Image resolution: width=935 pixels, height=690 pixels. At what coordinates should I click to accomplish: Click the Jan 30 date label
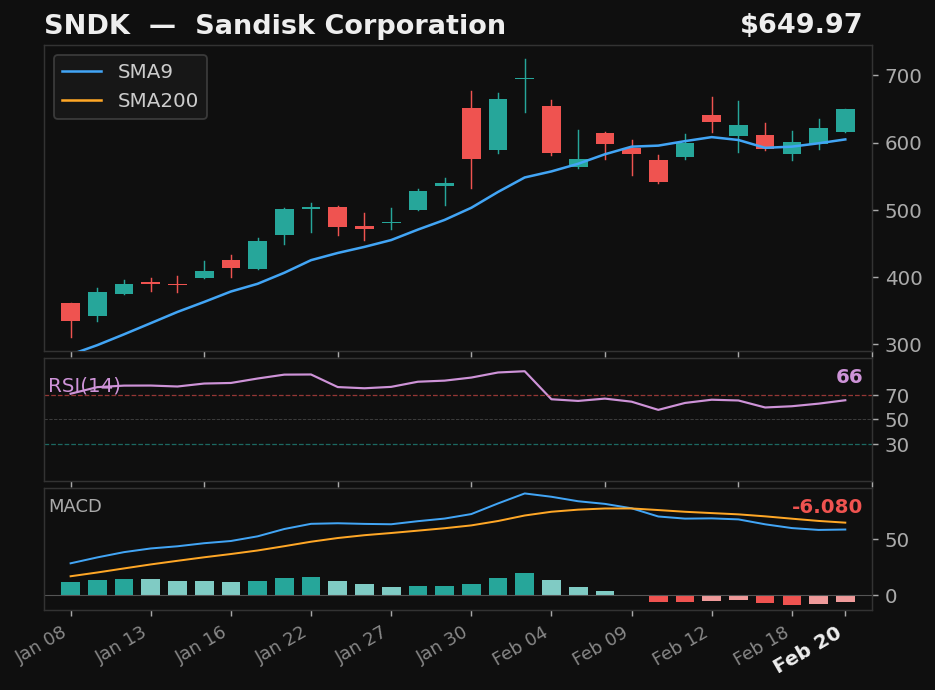tap(441, 644)
